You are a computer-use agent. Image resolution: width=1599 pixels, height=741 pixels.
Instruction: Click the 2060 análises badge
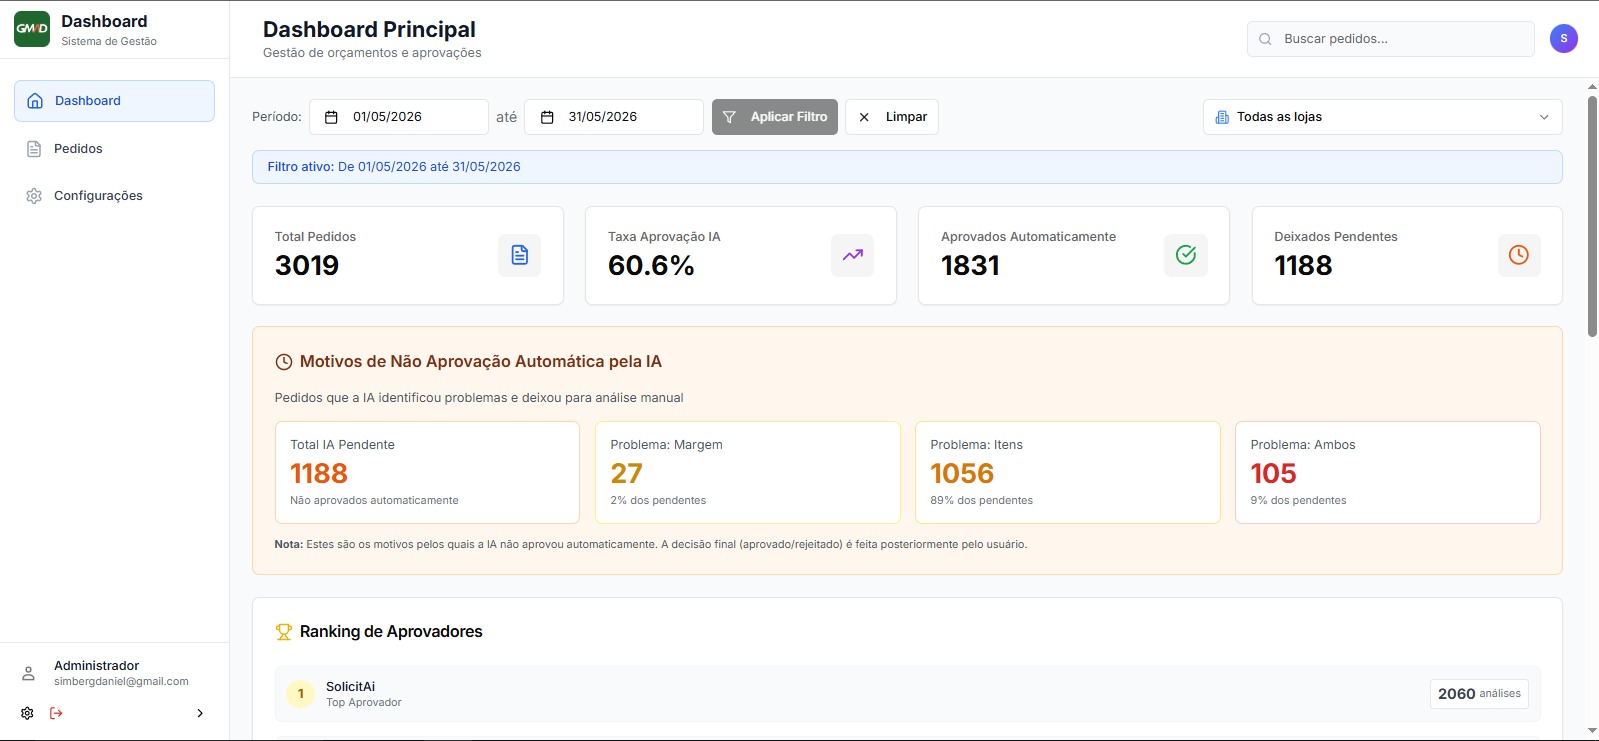pos(1479,694)
